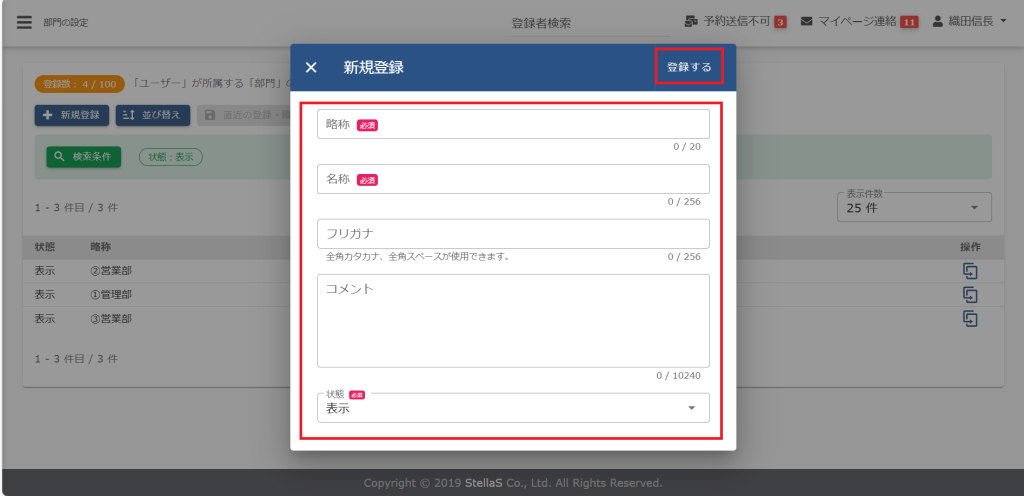Viewport: 1024px width, 496px height.
Task: Click copy icon for ③営業部 row
Action: (969, 318)
